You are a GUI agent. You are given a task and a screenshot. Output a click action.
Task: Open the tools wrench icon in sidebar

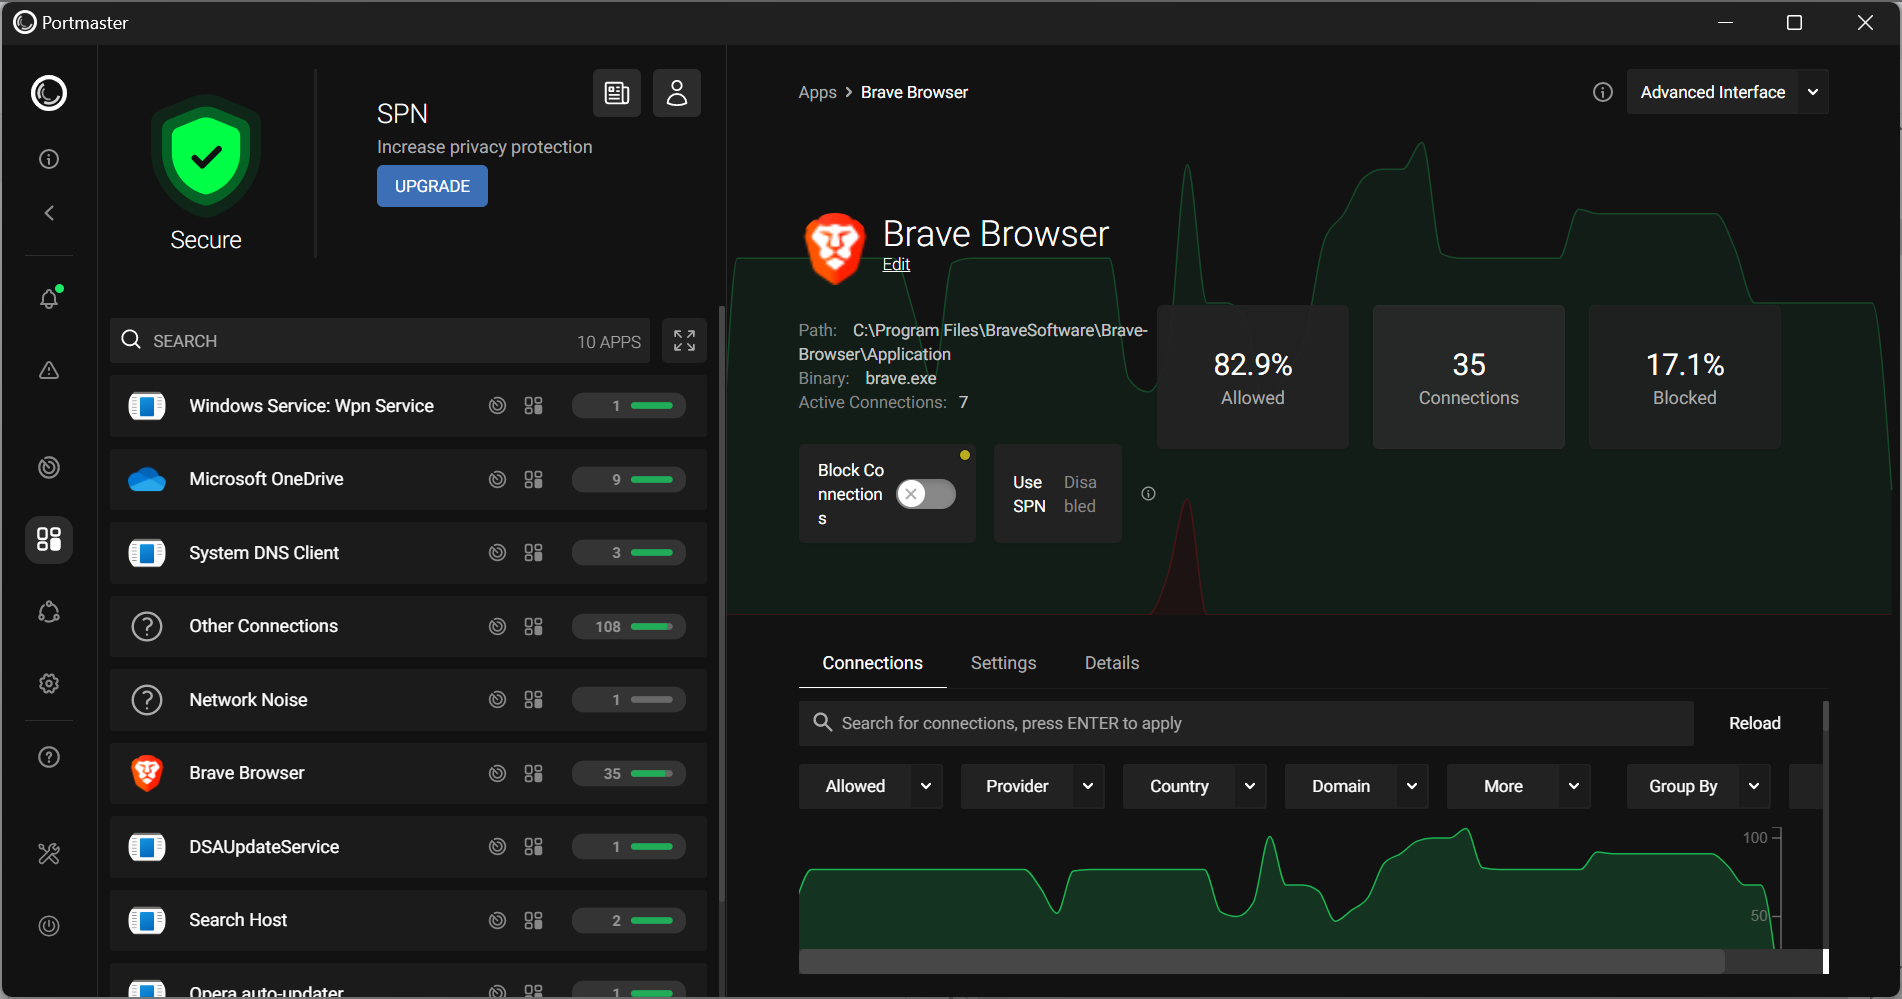(49, 853)
